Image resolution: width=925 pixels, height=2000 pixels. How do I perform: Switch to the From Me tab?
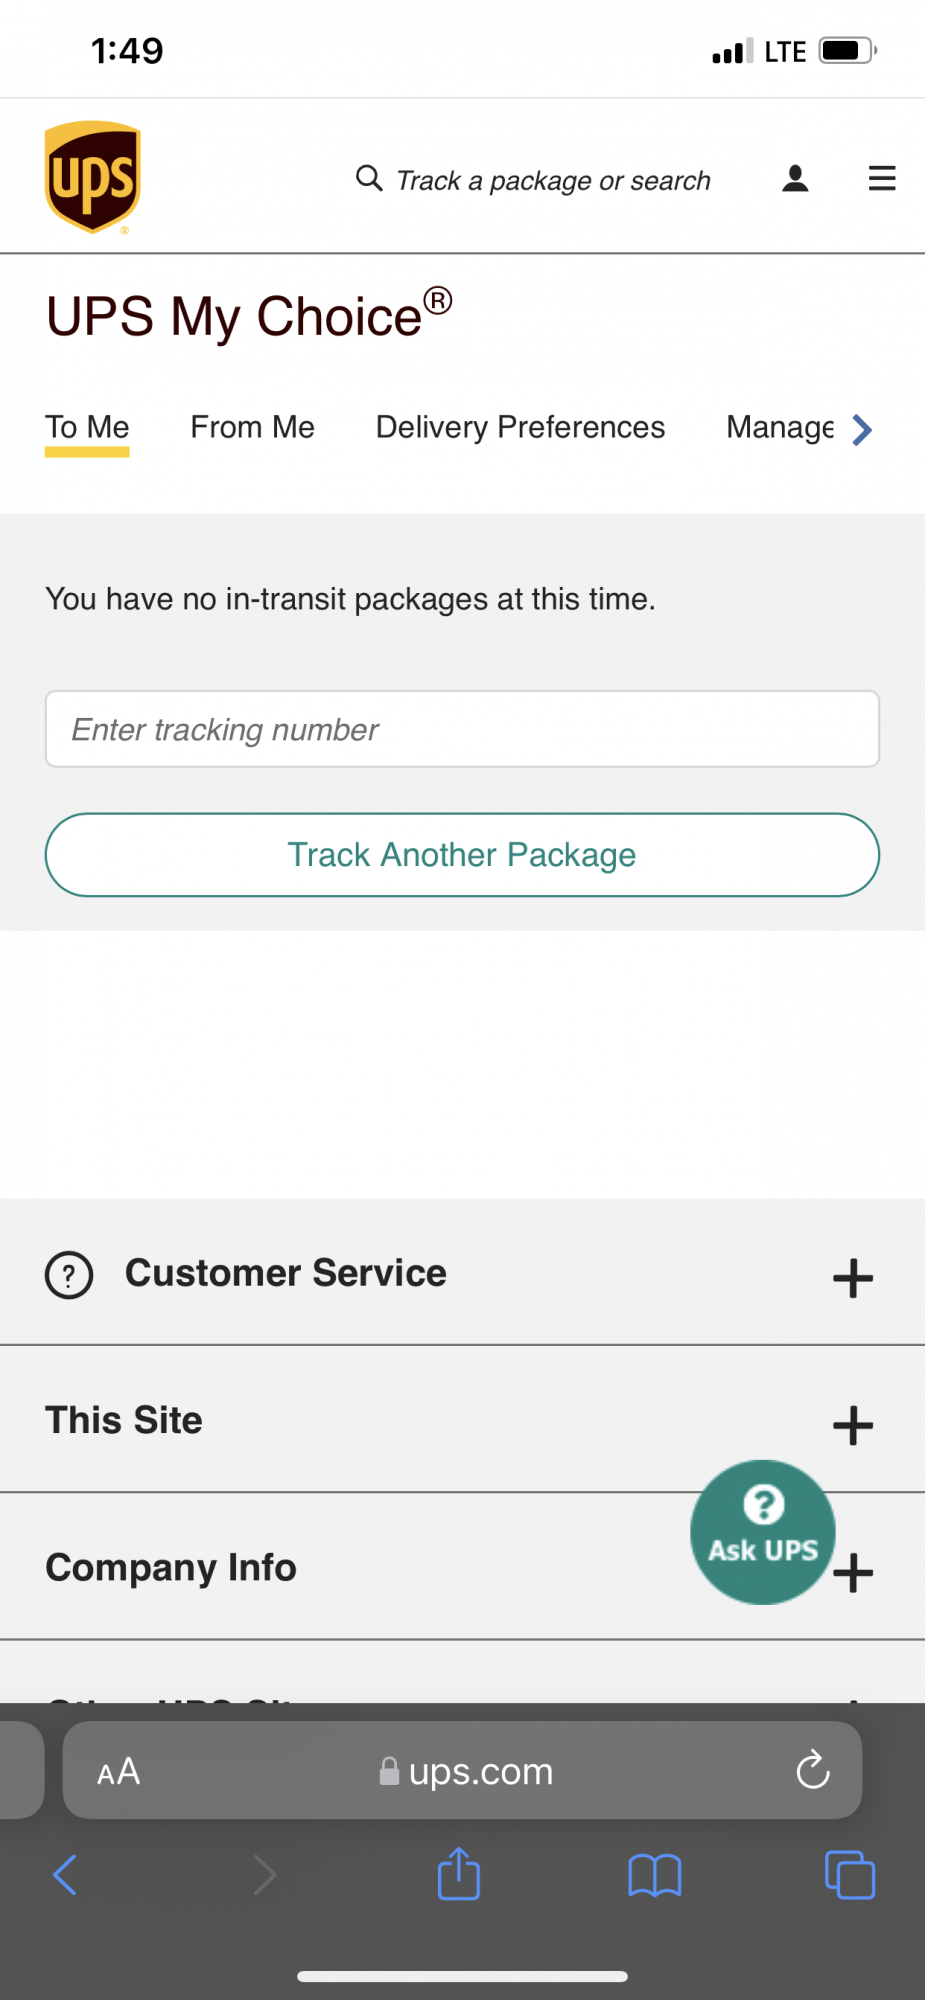[252, 427]
